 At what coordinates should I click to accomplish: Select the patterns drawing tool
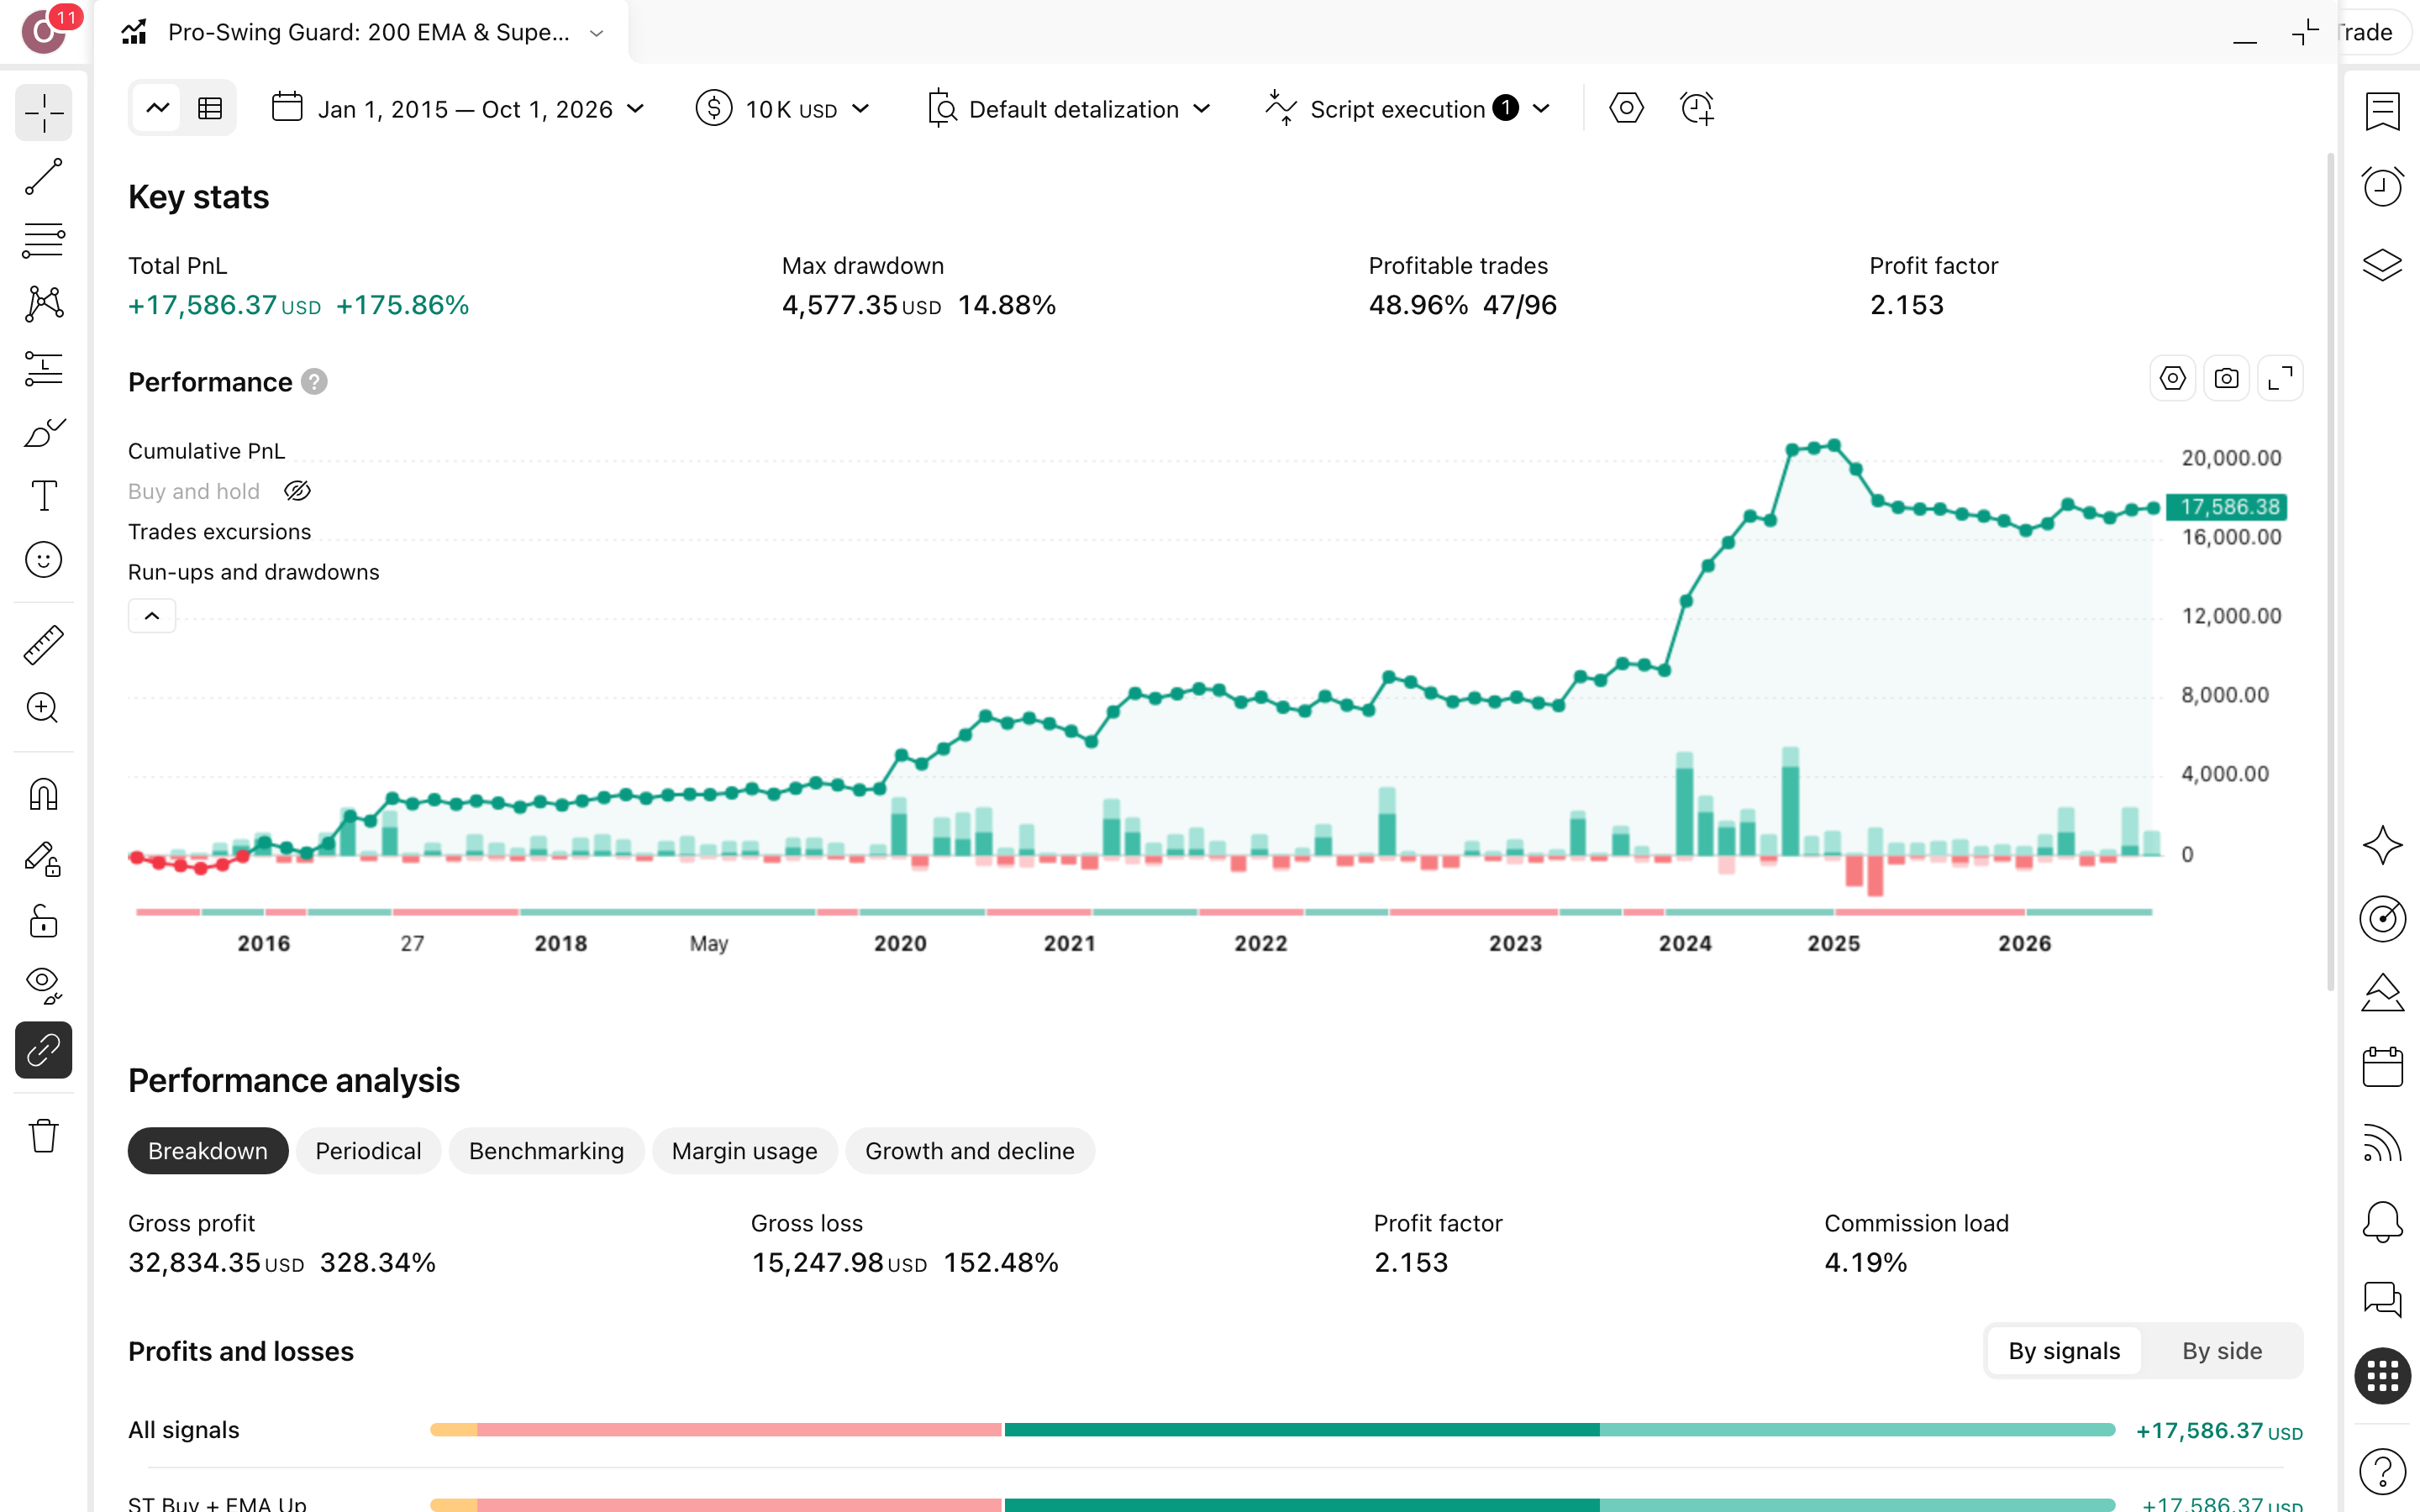[43, 304]
